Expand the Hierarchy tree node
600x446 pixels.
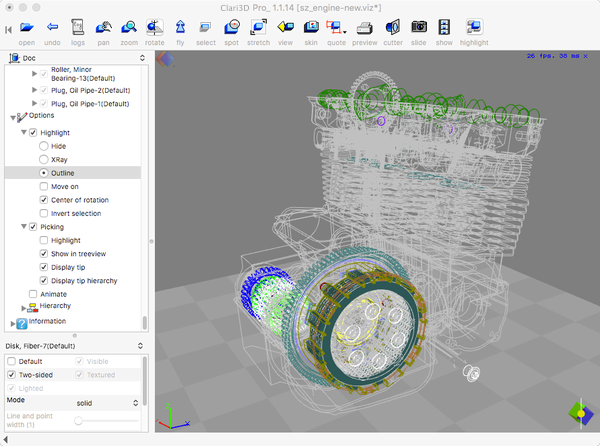click(24, 308)
